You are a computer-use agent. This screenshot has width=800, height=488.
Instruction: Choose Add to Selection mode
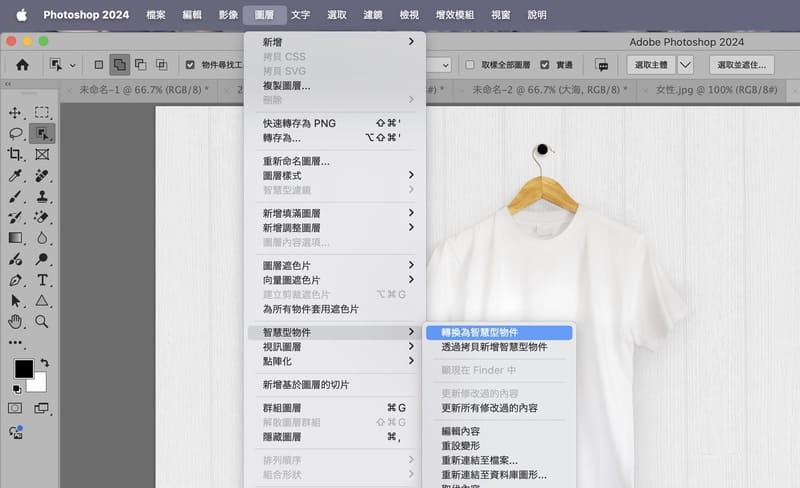(119, 65)
